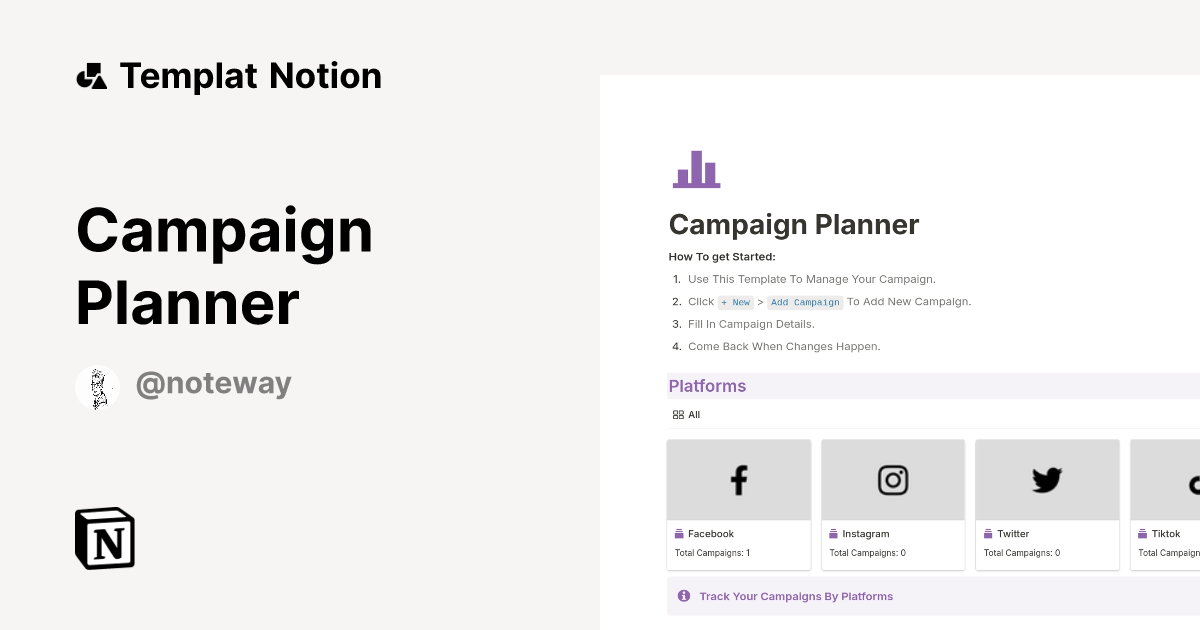1200x630 pixels.
Task: Click the Twitter bird icon
Action: click(x=1046, y=479)
